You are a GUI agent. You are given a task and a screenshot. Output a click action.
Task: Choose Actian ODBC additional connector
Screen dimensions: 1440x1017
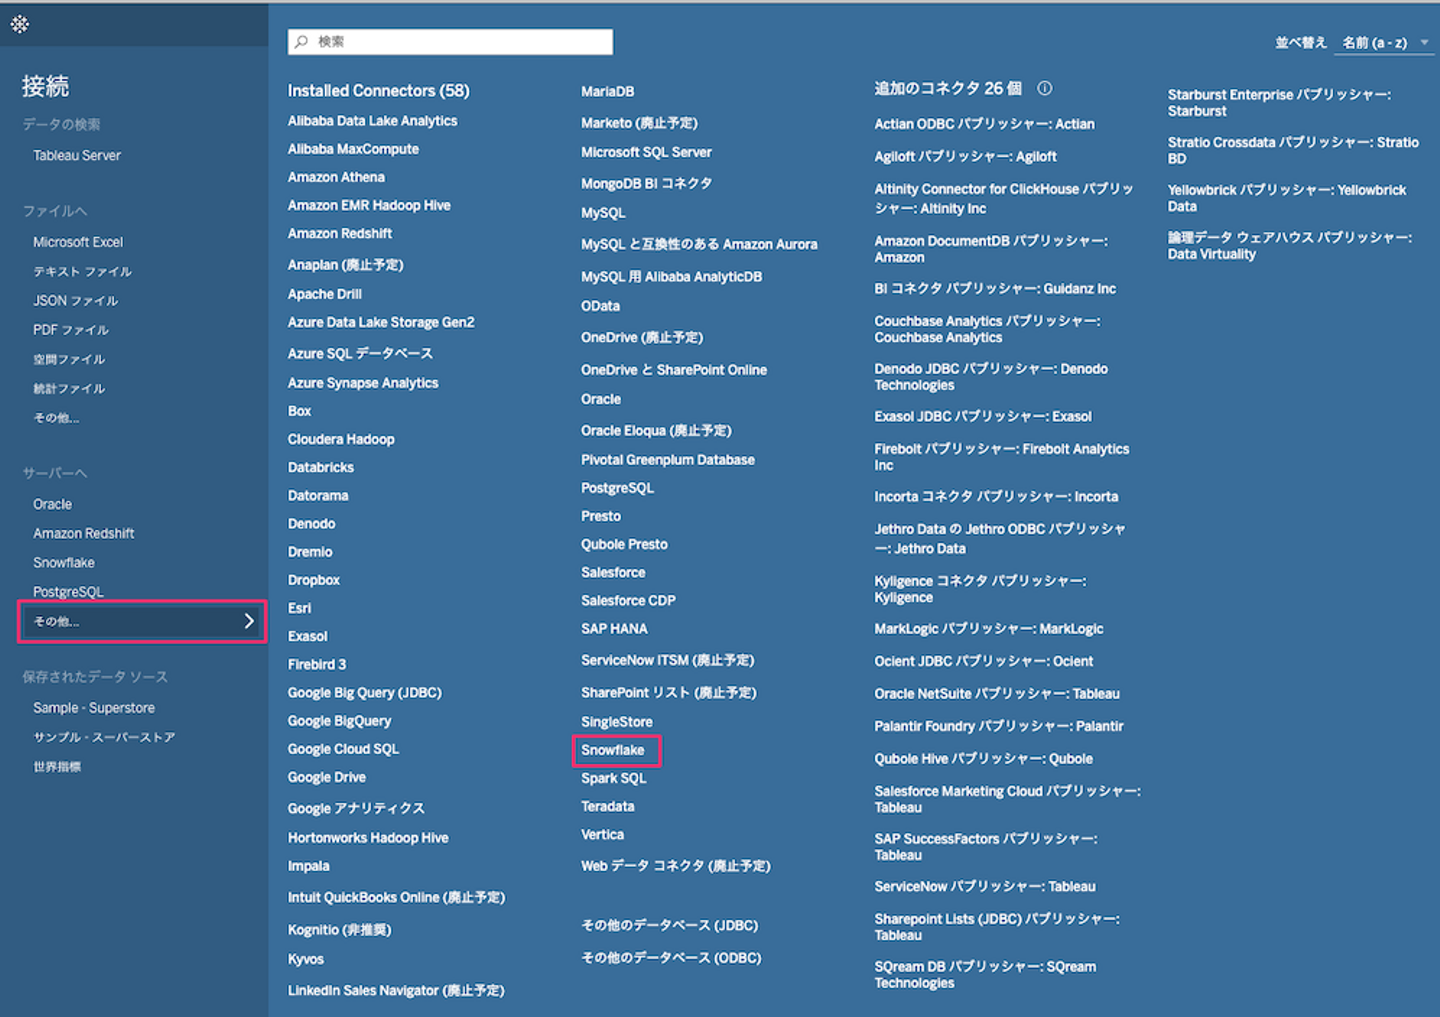pyautogui.click(x=984, y=124)
